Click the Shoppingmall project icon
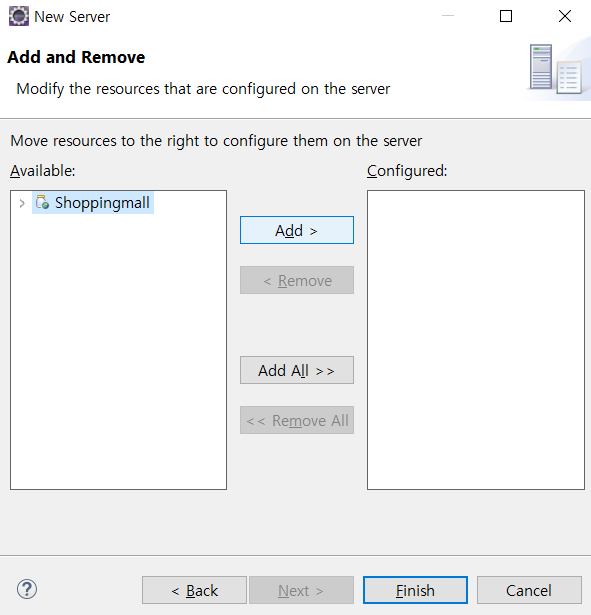This screenshot has height=615, width=591. click(x=42, y=202)
